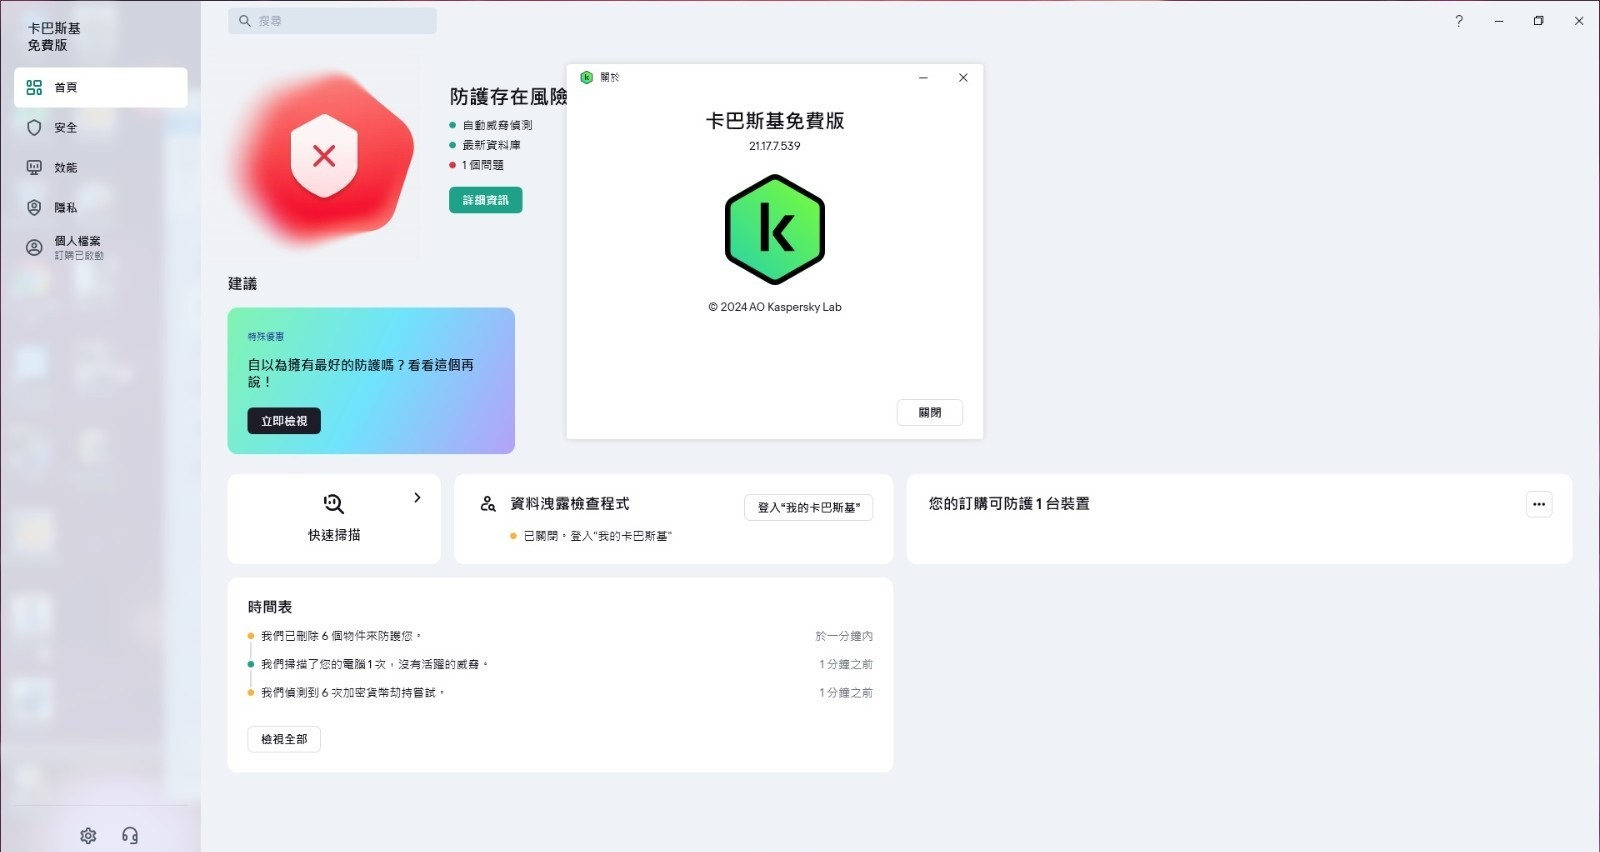Open support via the headset icon
Screen dimensions: 1600x852
coord(130,835)
